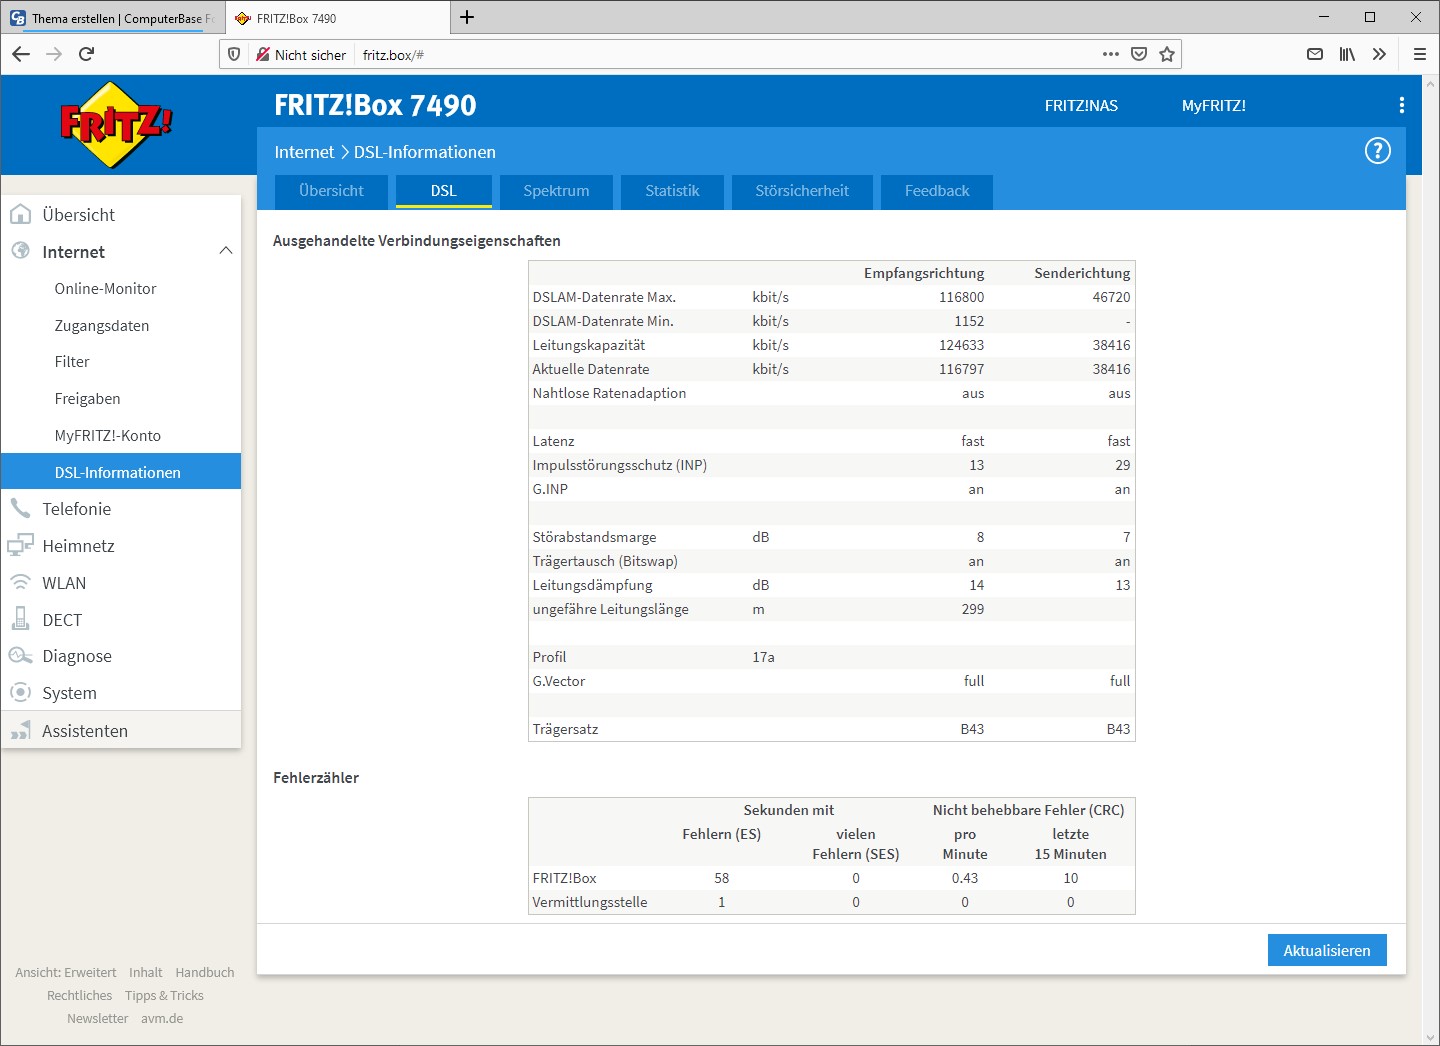This screenshot has width=1440, height=1046.
Task: Click the Leitungskapazität value 124633
Action: pyautogui.click(x=961, y=345)
